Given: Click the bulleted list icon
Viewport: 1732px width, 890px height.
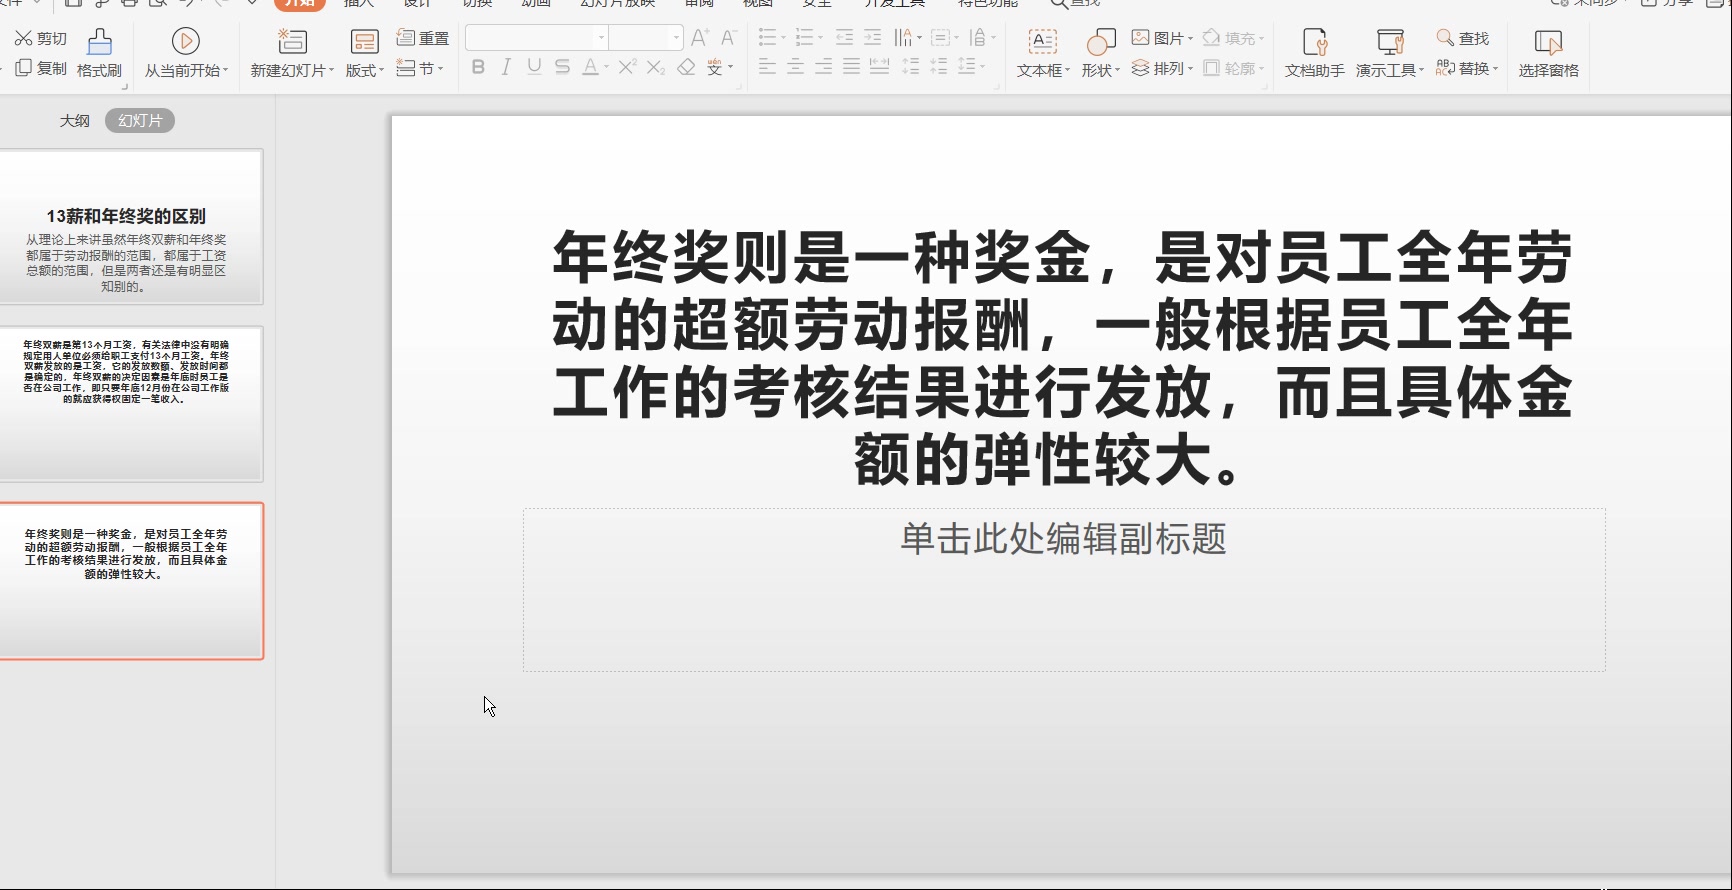Looking at the screenshot, I should (767, 38).
